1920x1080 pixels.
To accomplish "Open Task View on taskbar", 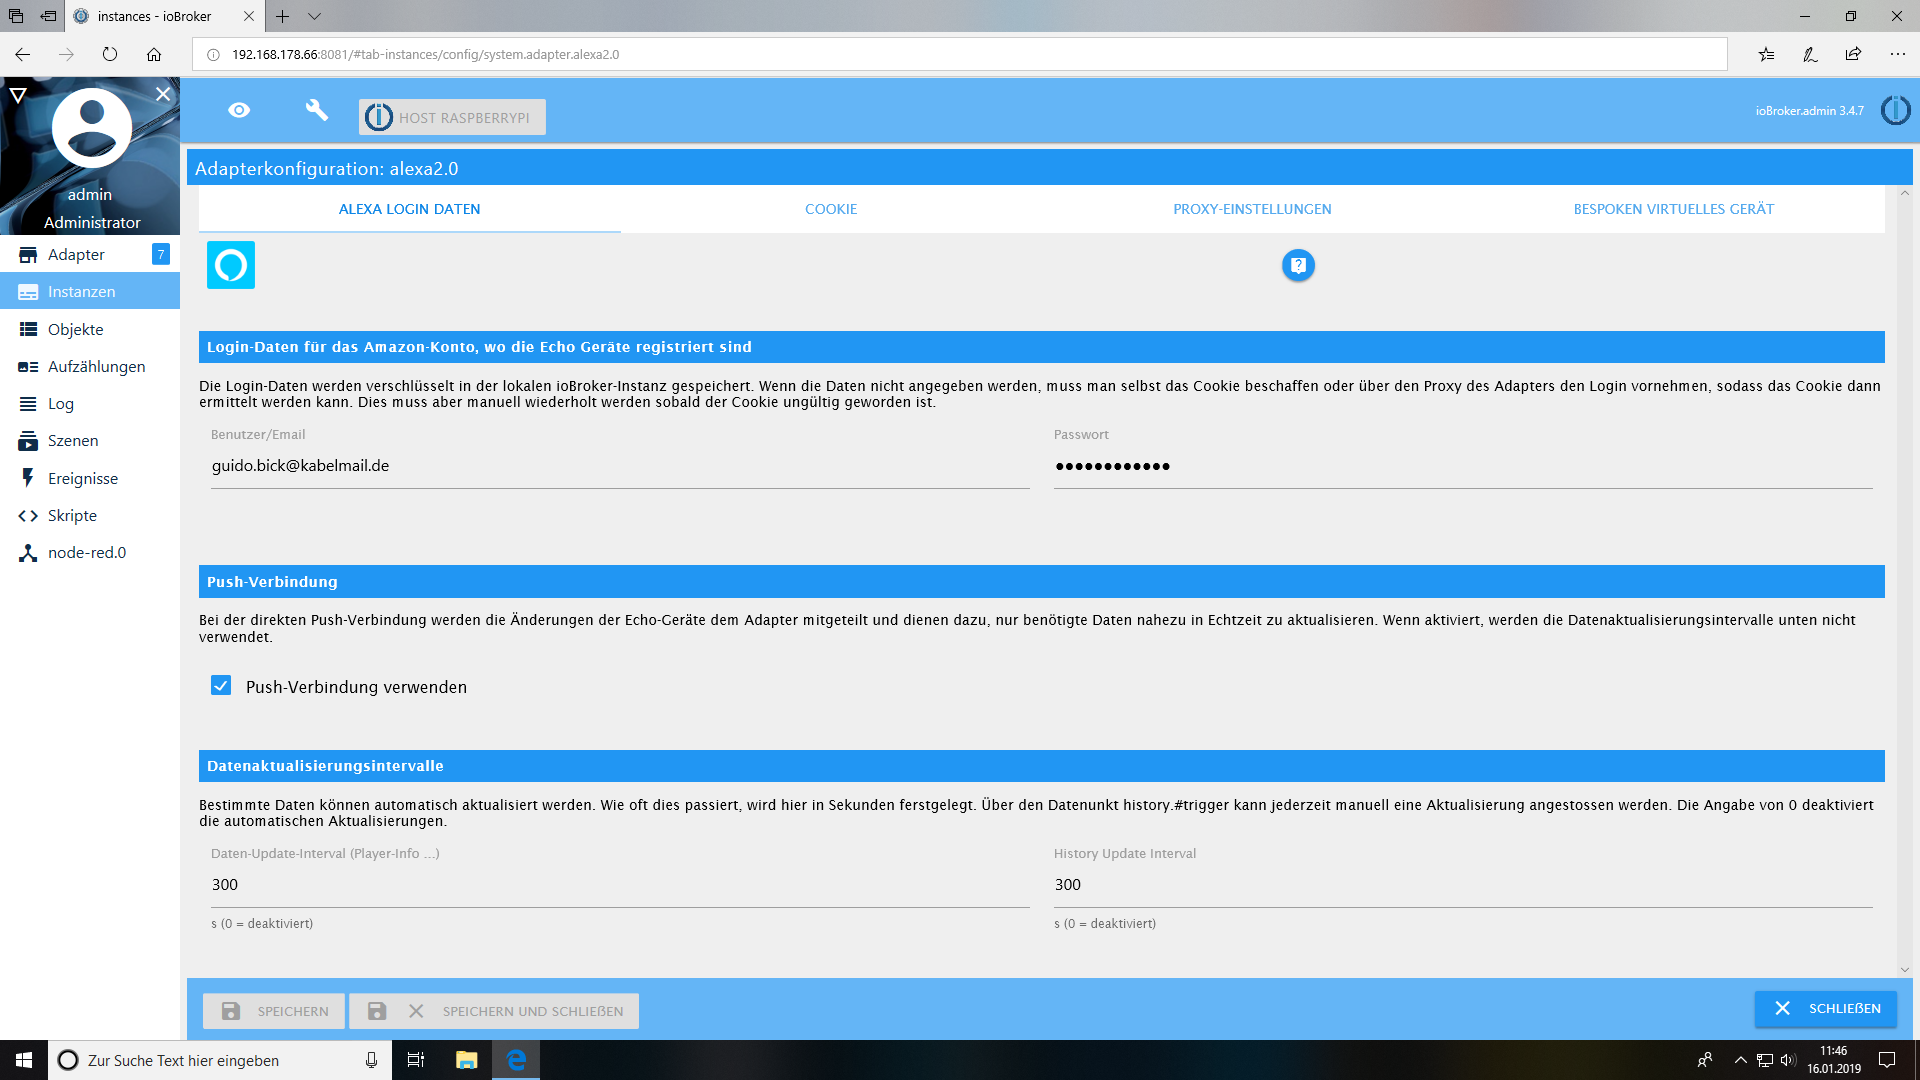I will coord(416,1060).
